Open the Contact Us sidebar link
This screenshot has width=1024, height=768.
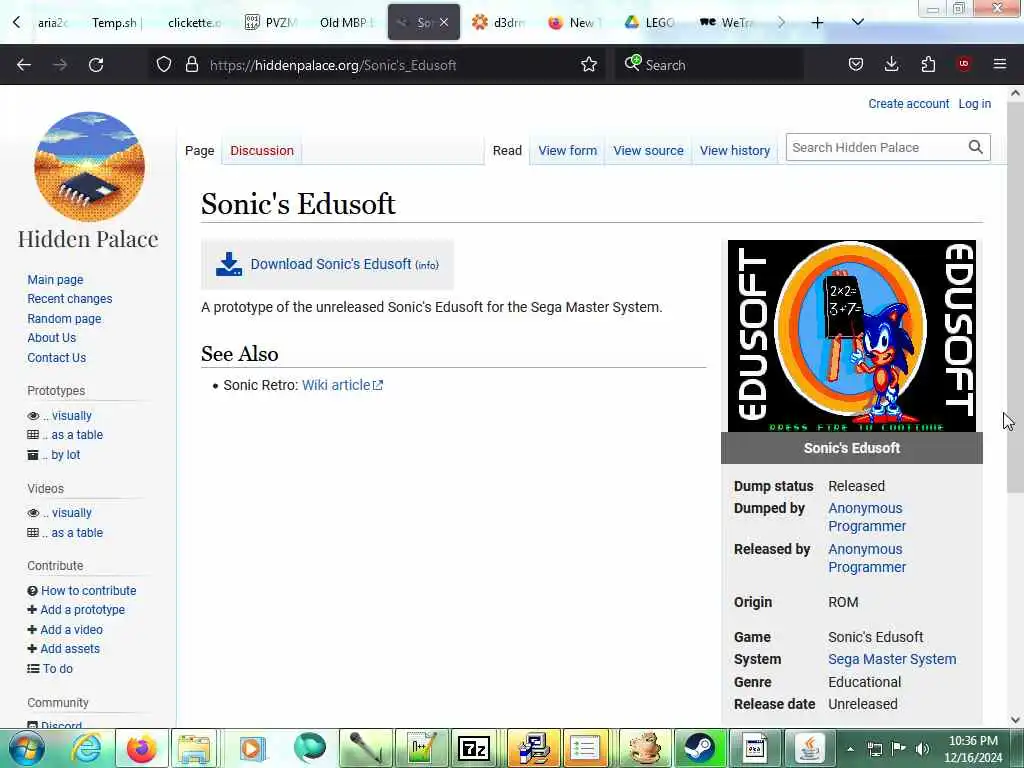point(57,358)
